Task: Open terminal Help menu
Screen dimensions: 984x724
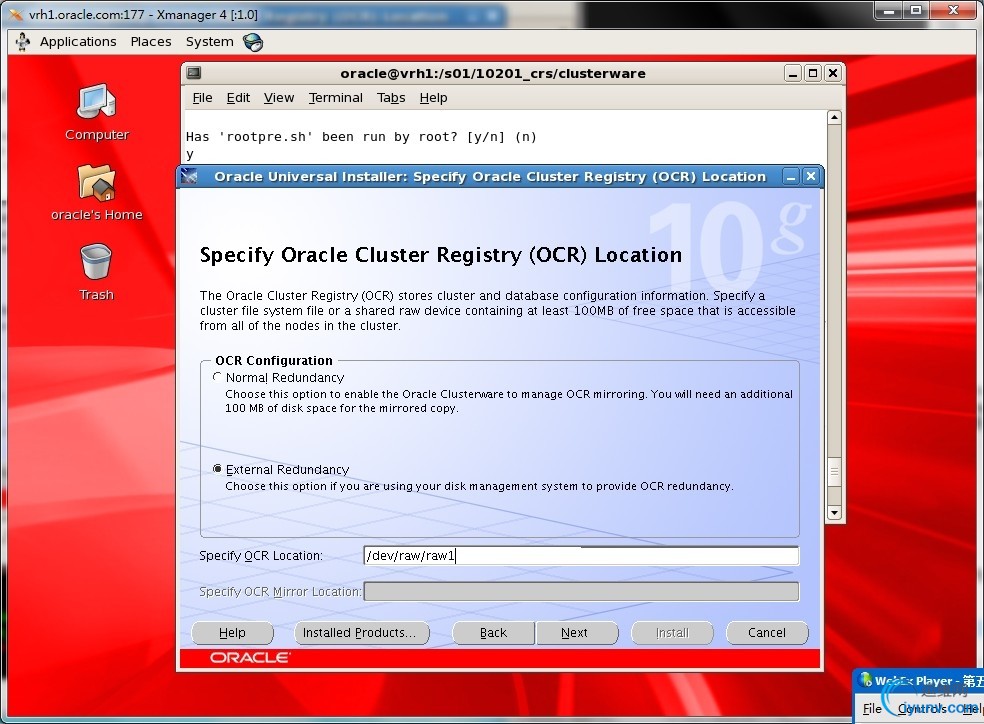Action: pyautogui.click(x=433, y=98)
